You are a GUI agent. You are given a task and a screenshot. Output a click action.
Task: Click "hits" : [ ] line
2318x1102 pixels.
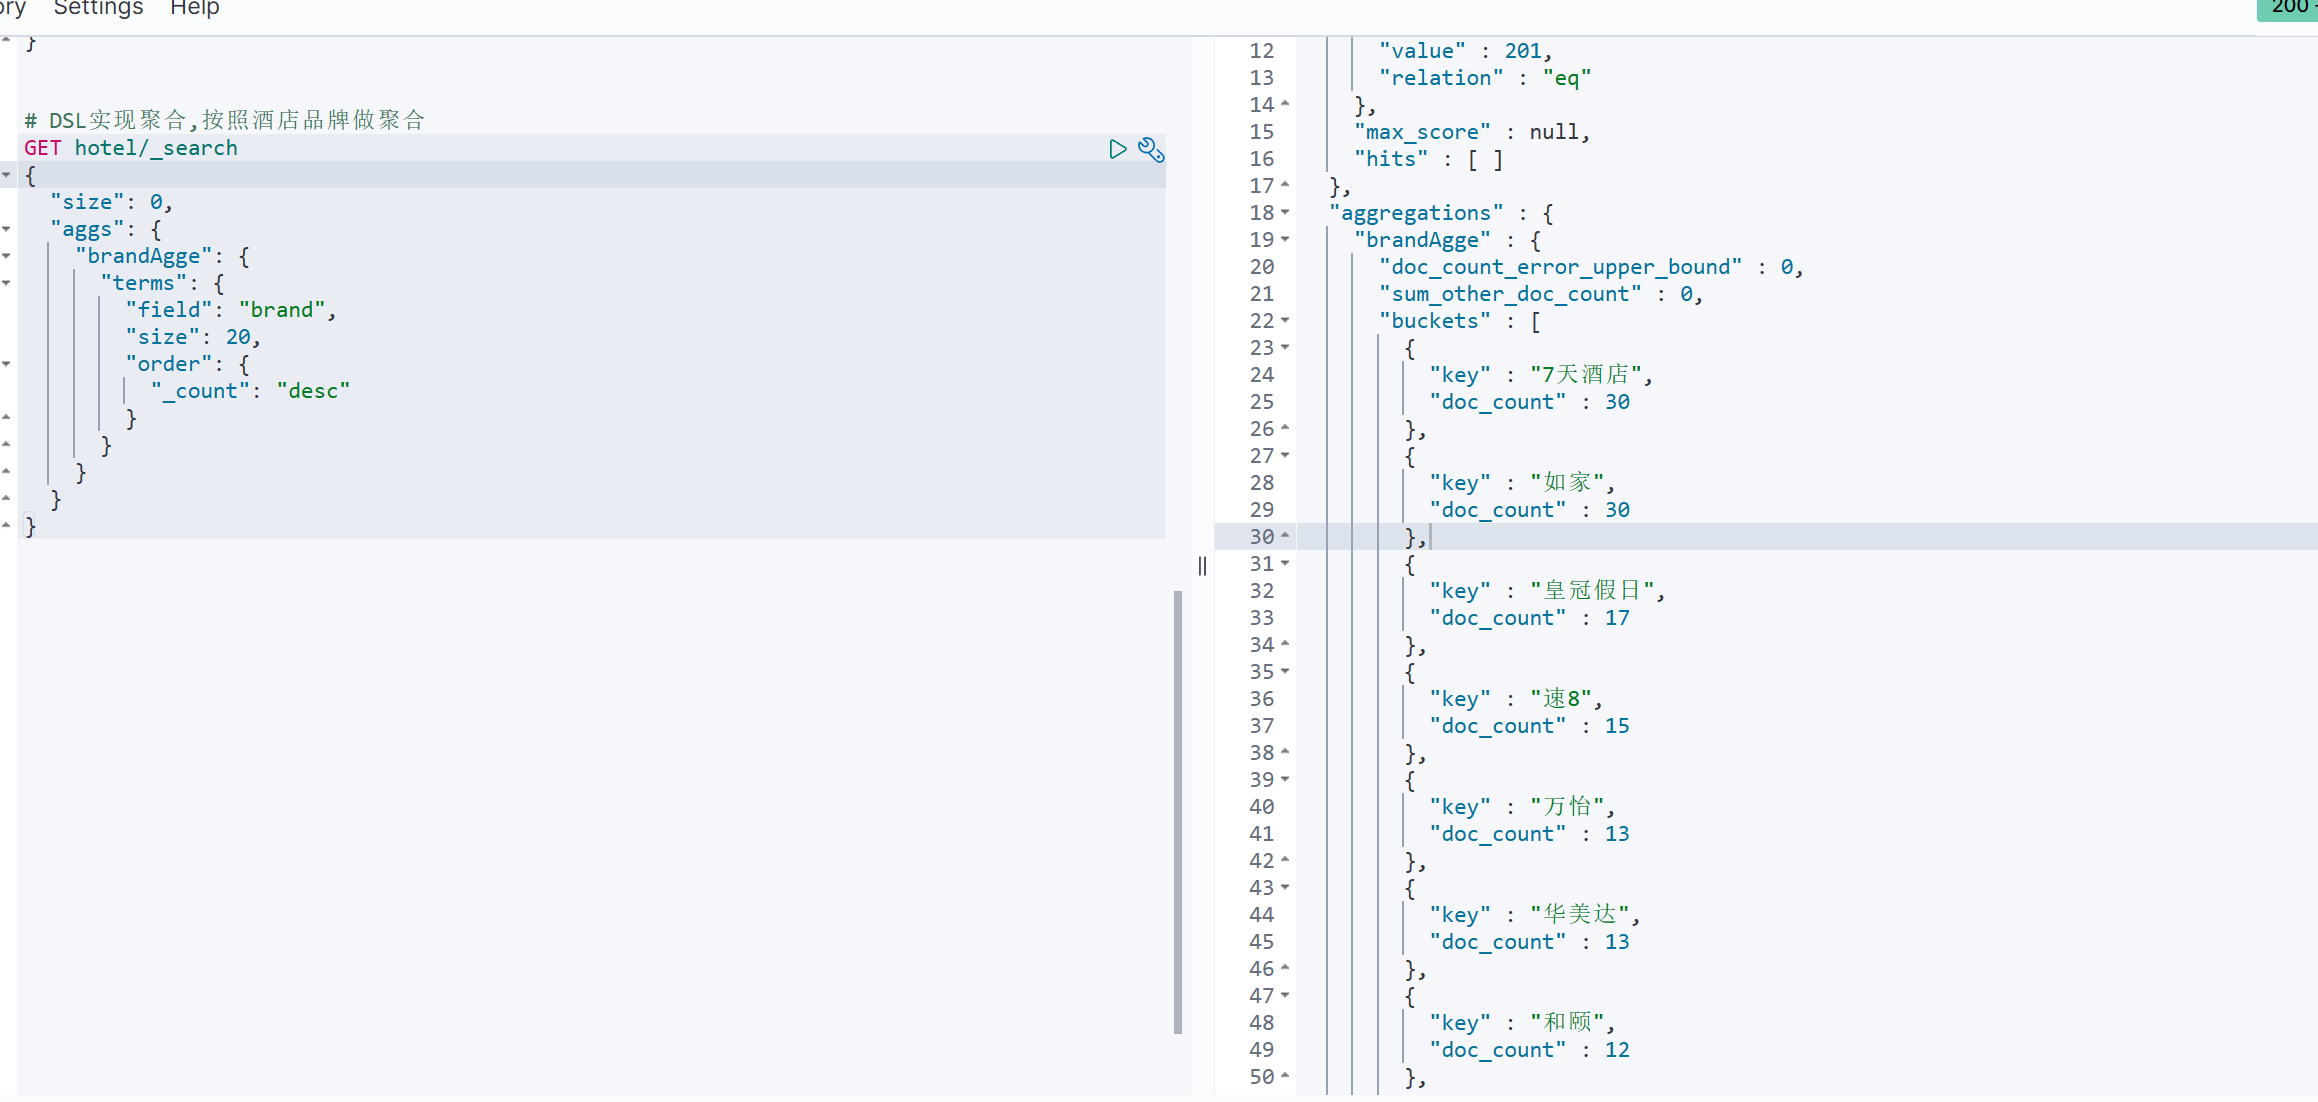tap(1429, 159)
